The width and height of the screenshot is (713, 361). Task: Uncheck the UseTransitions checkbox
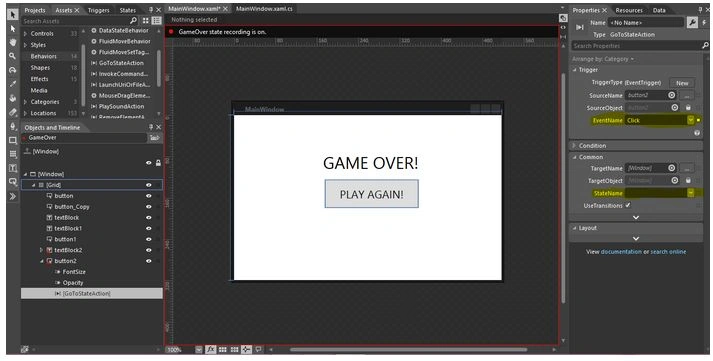(628, 206)
